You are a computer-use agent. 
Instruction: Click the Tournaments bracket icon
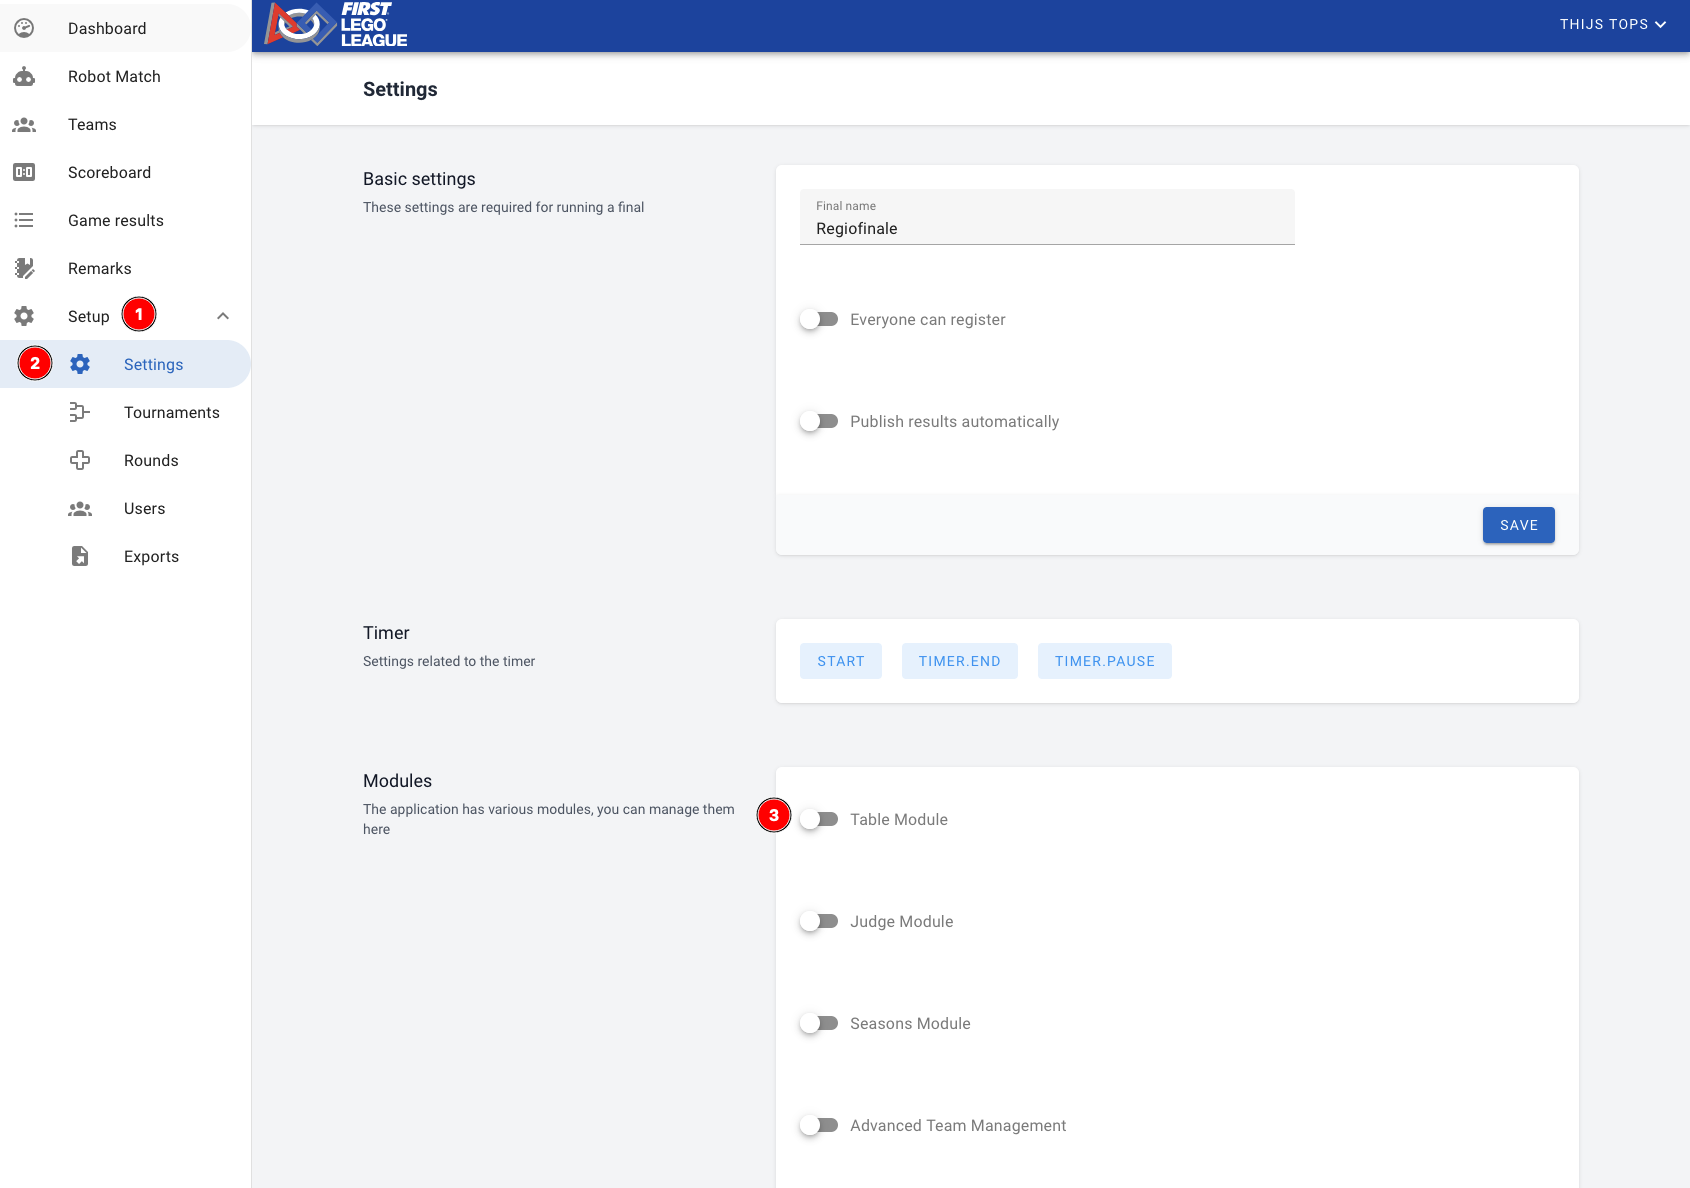pyautogui.click(x=80, y=413)
